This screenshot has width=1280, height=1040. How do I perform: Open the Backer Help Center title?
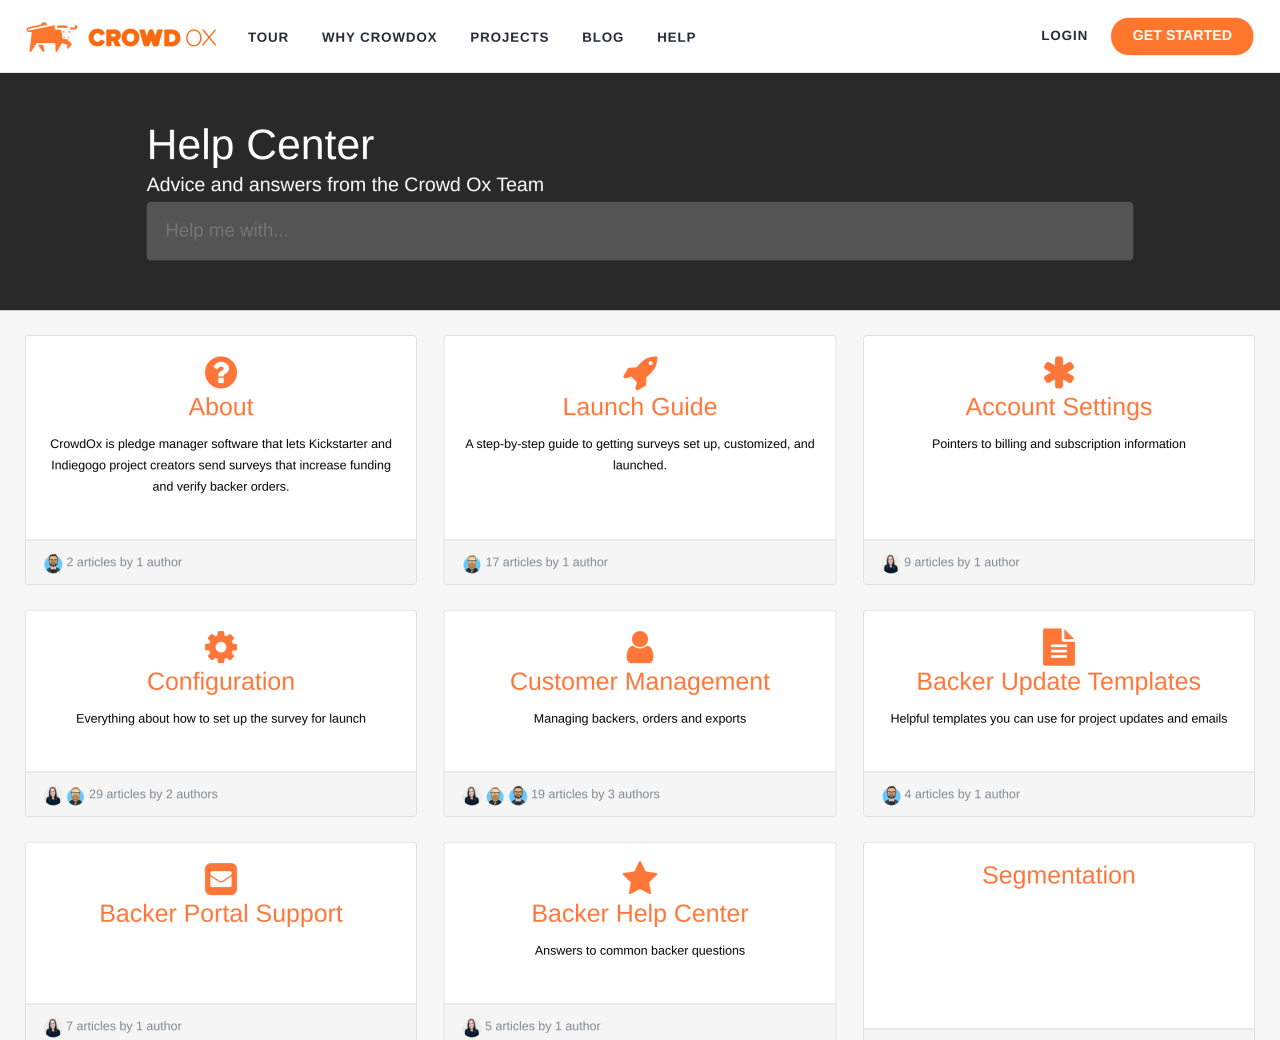[640, 914]
